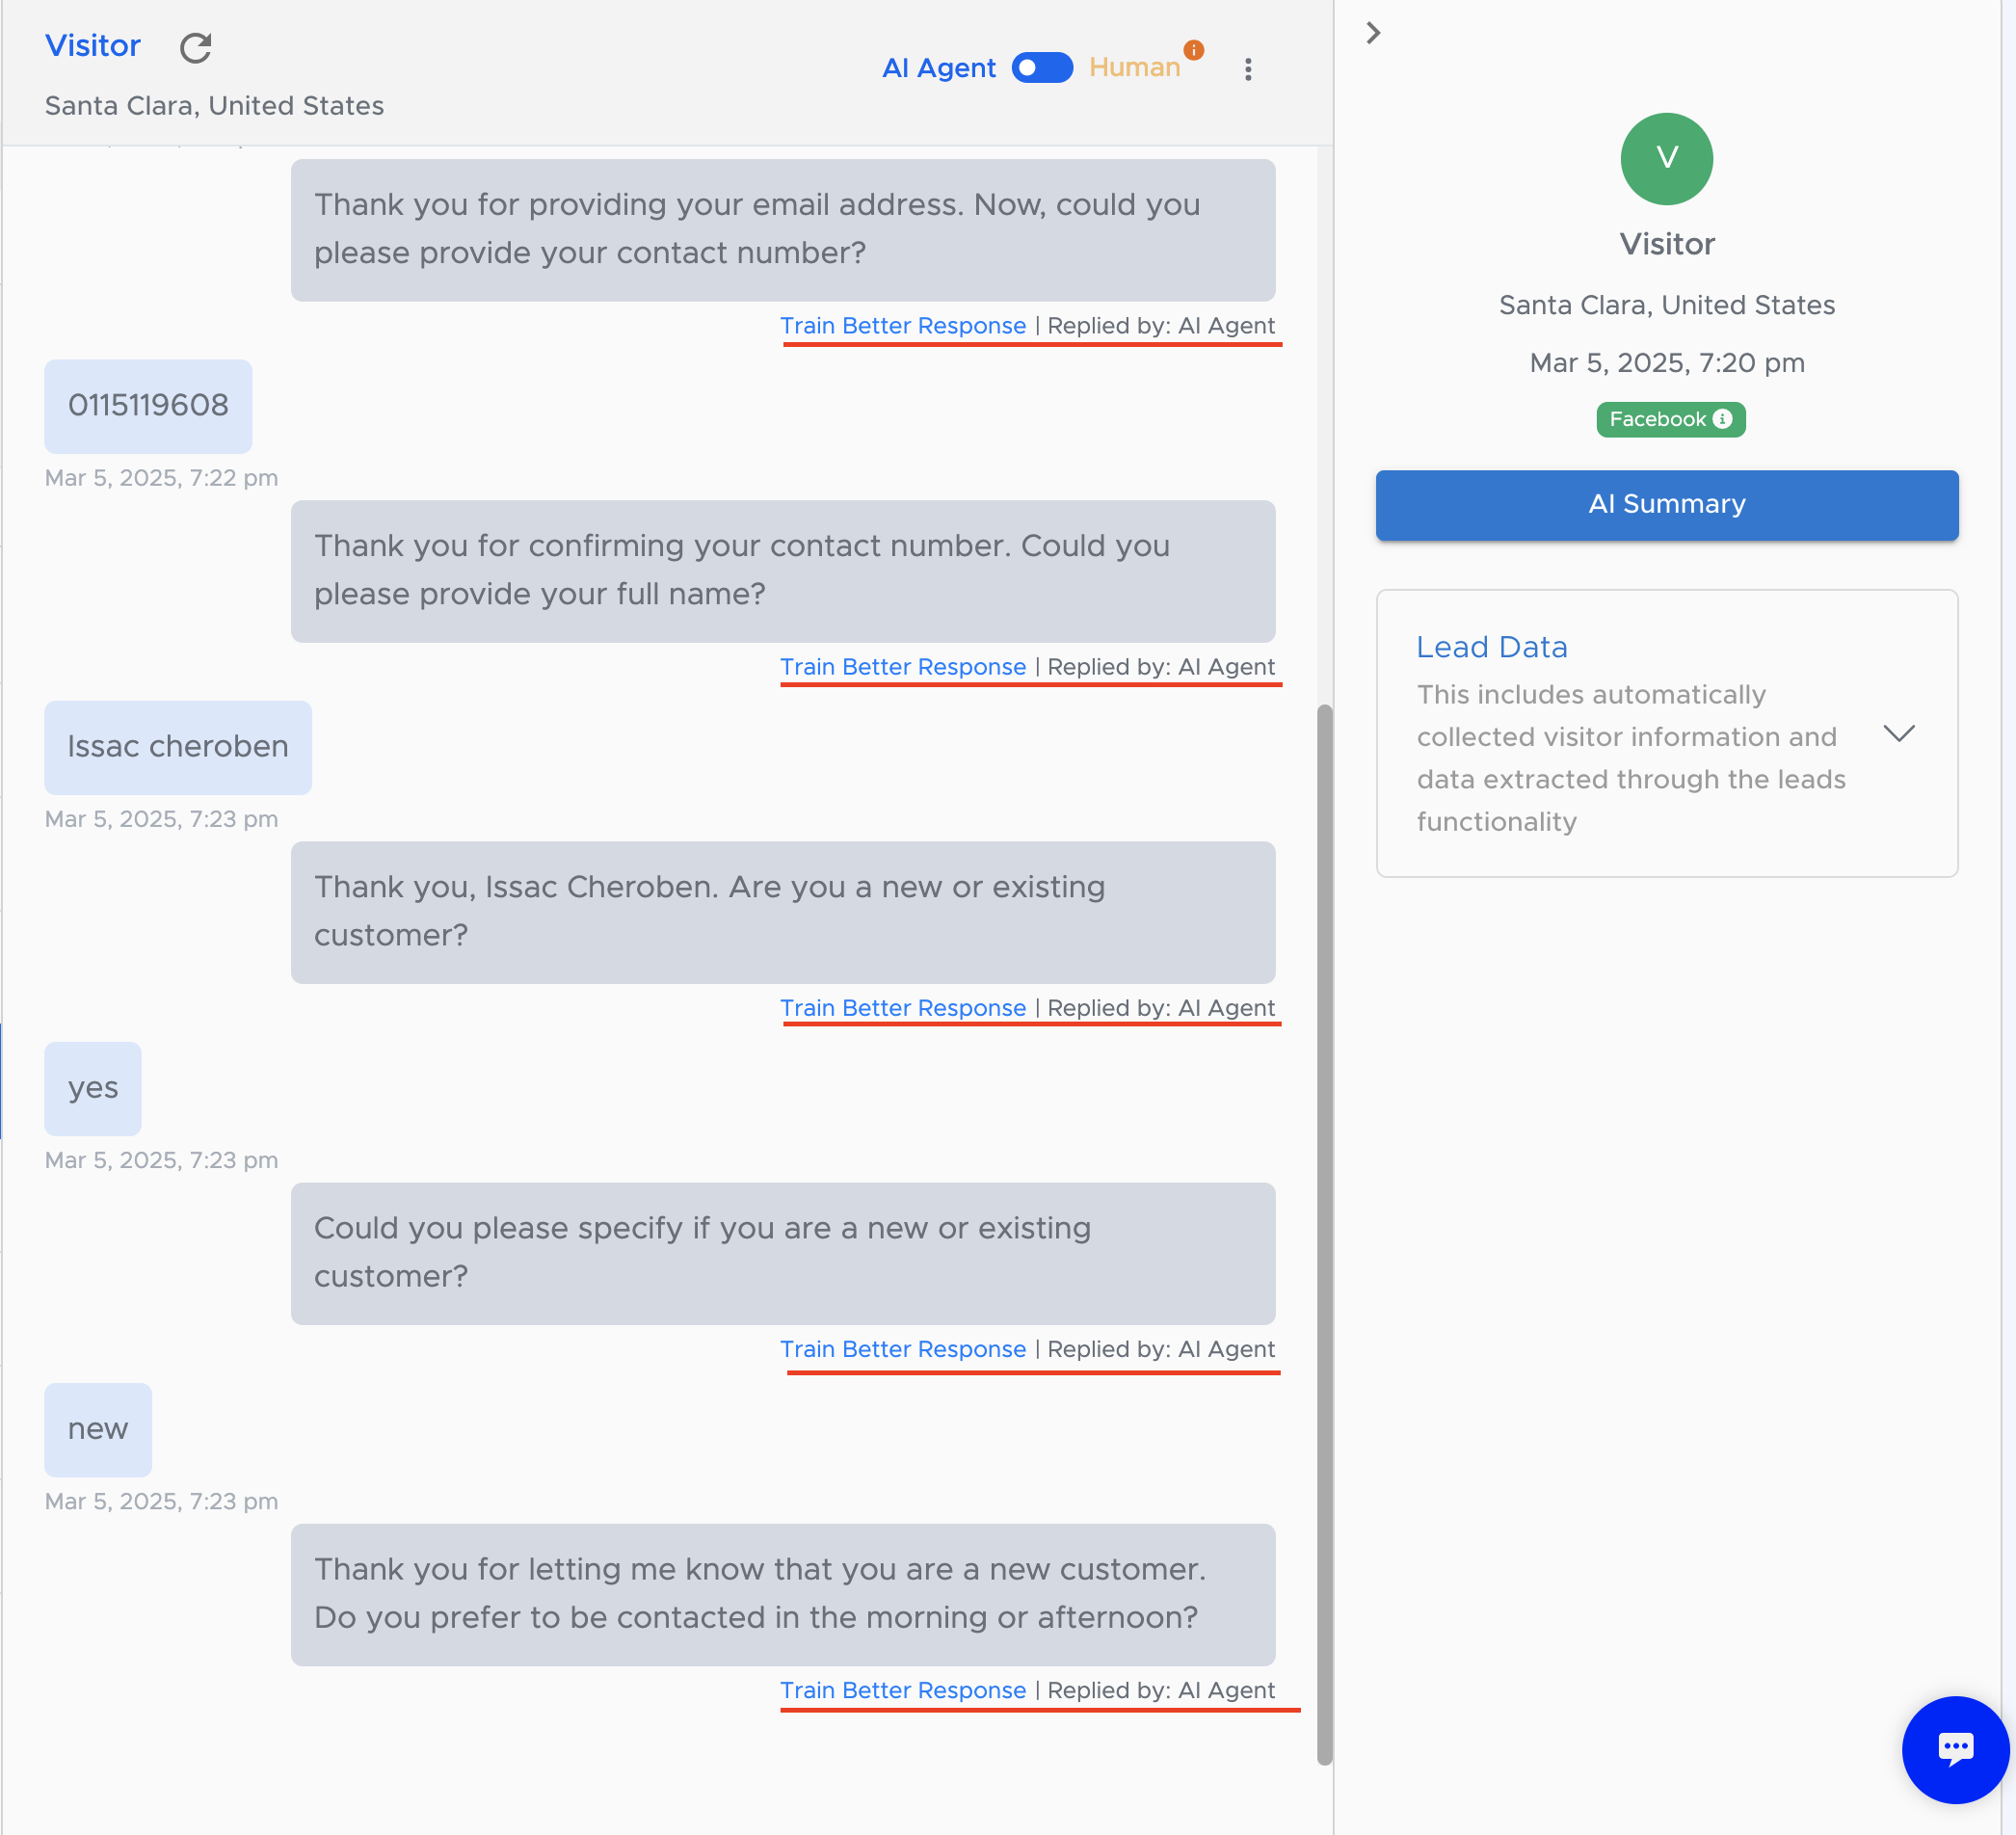
Task: Click the green V visitor avatar
Action: pyautogui.click(x=1666, y=159)
